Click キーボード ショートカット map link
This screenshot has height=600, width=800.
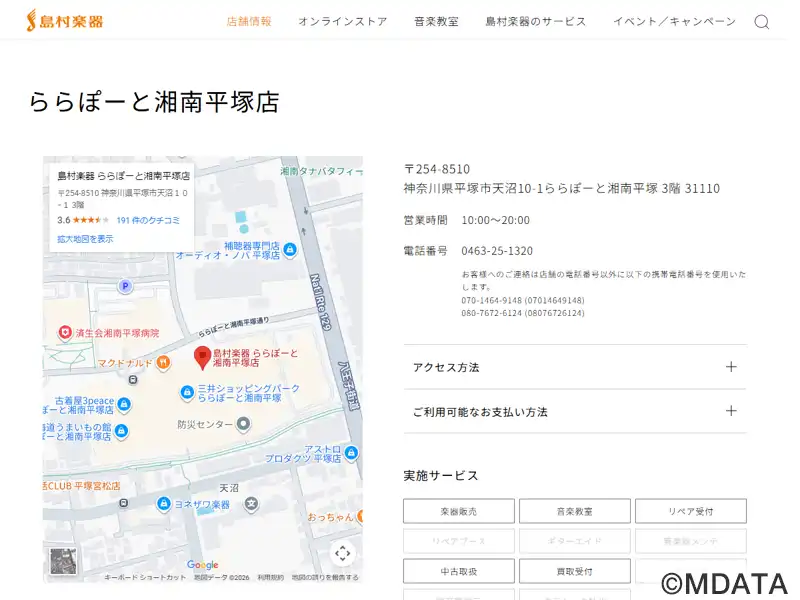pos(145,578)
